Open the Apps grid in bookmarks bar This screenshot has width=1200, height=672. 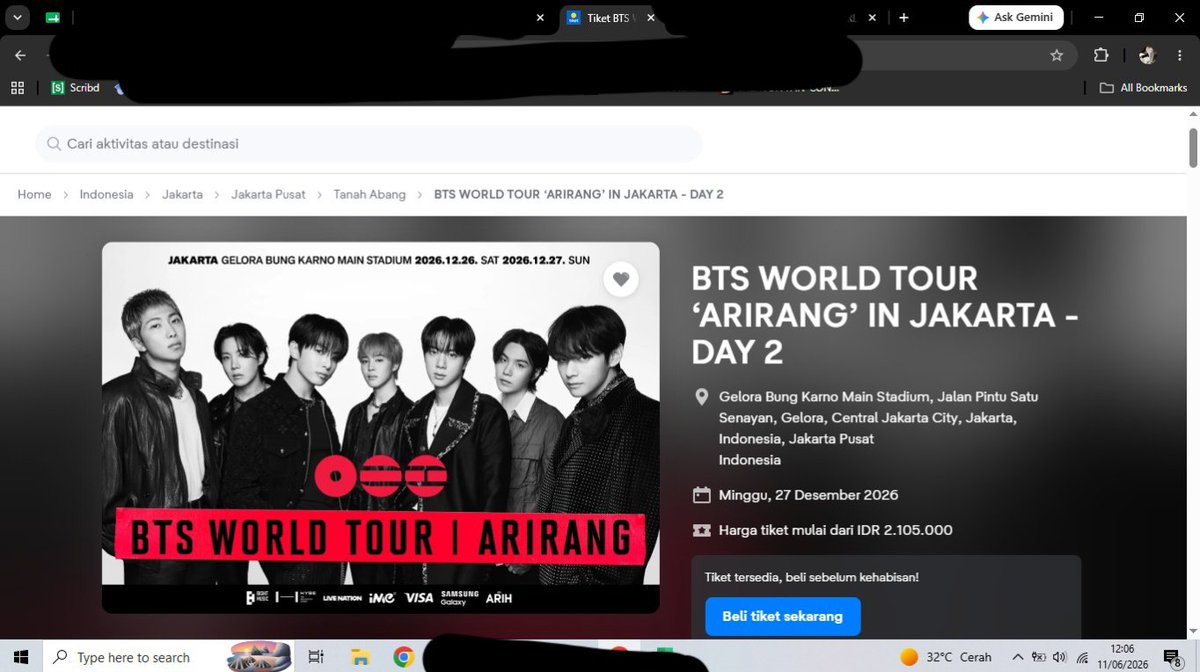point(17,88)
